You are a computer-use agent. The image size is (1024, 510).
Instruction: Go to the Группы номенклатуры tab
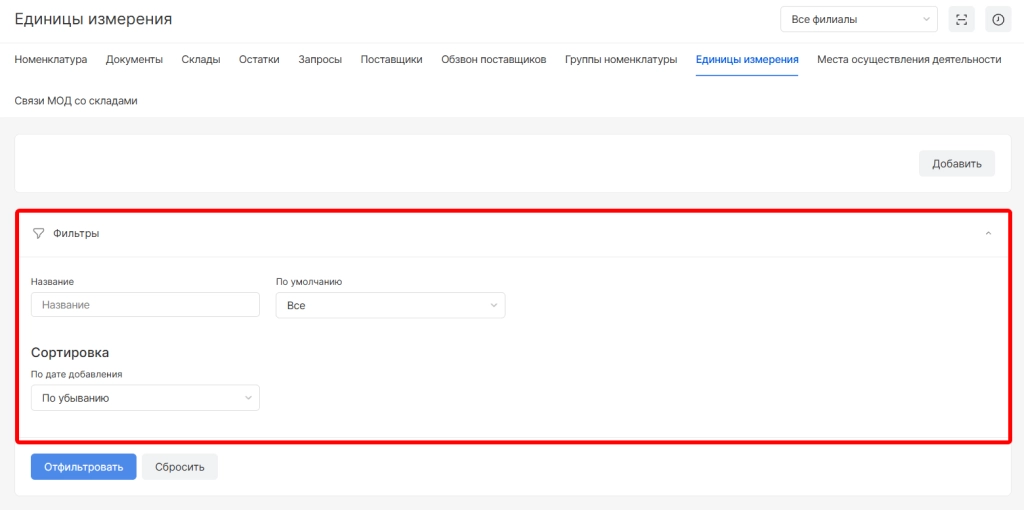[x=620, y=60]
